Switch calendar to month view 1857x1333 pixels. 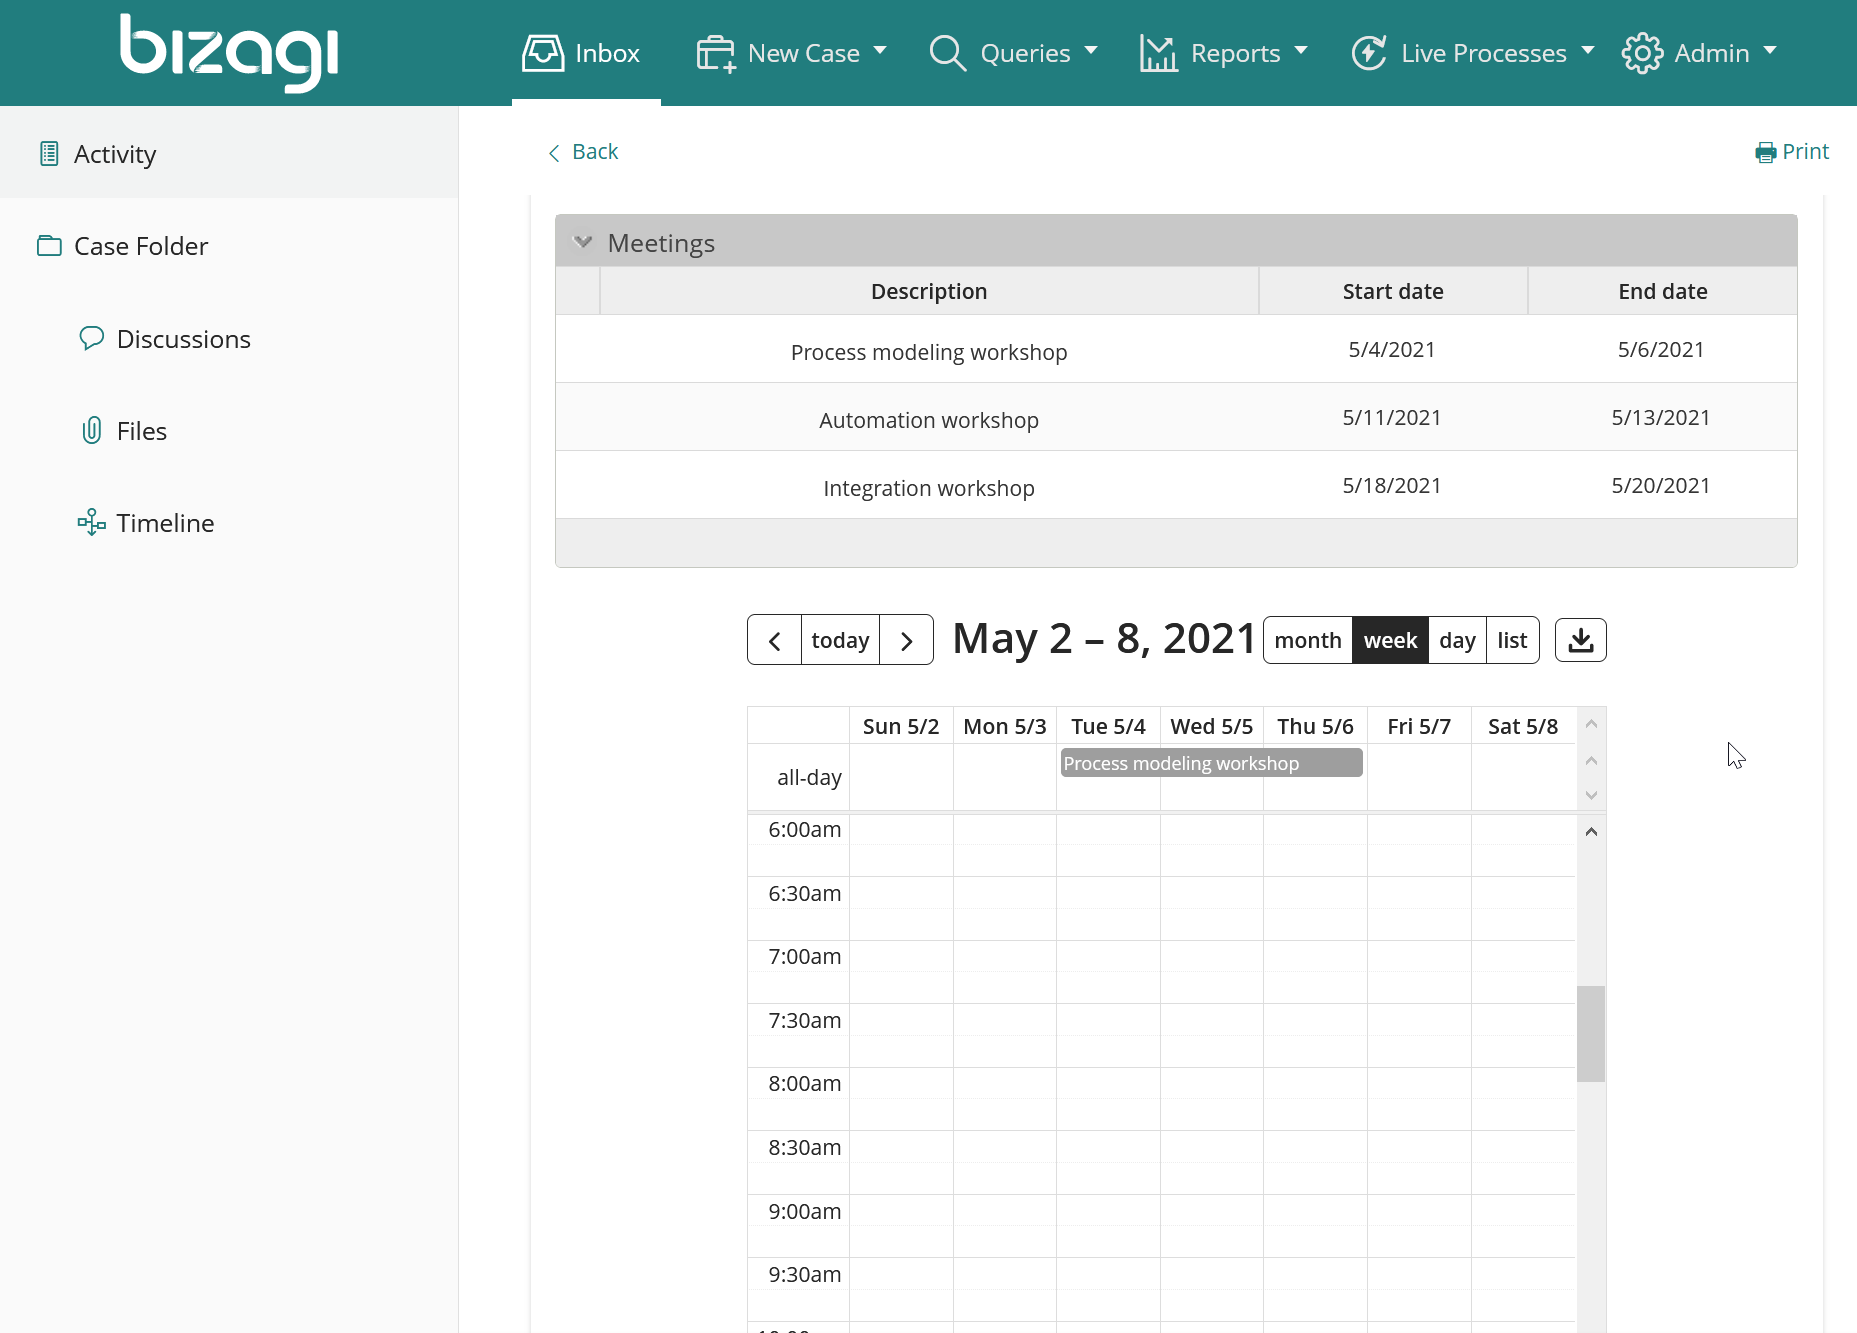[x=1308, y=640]
